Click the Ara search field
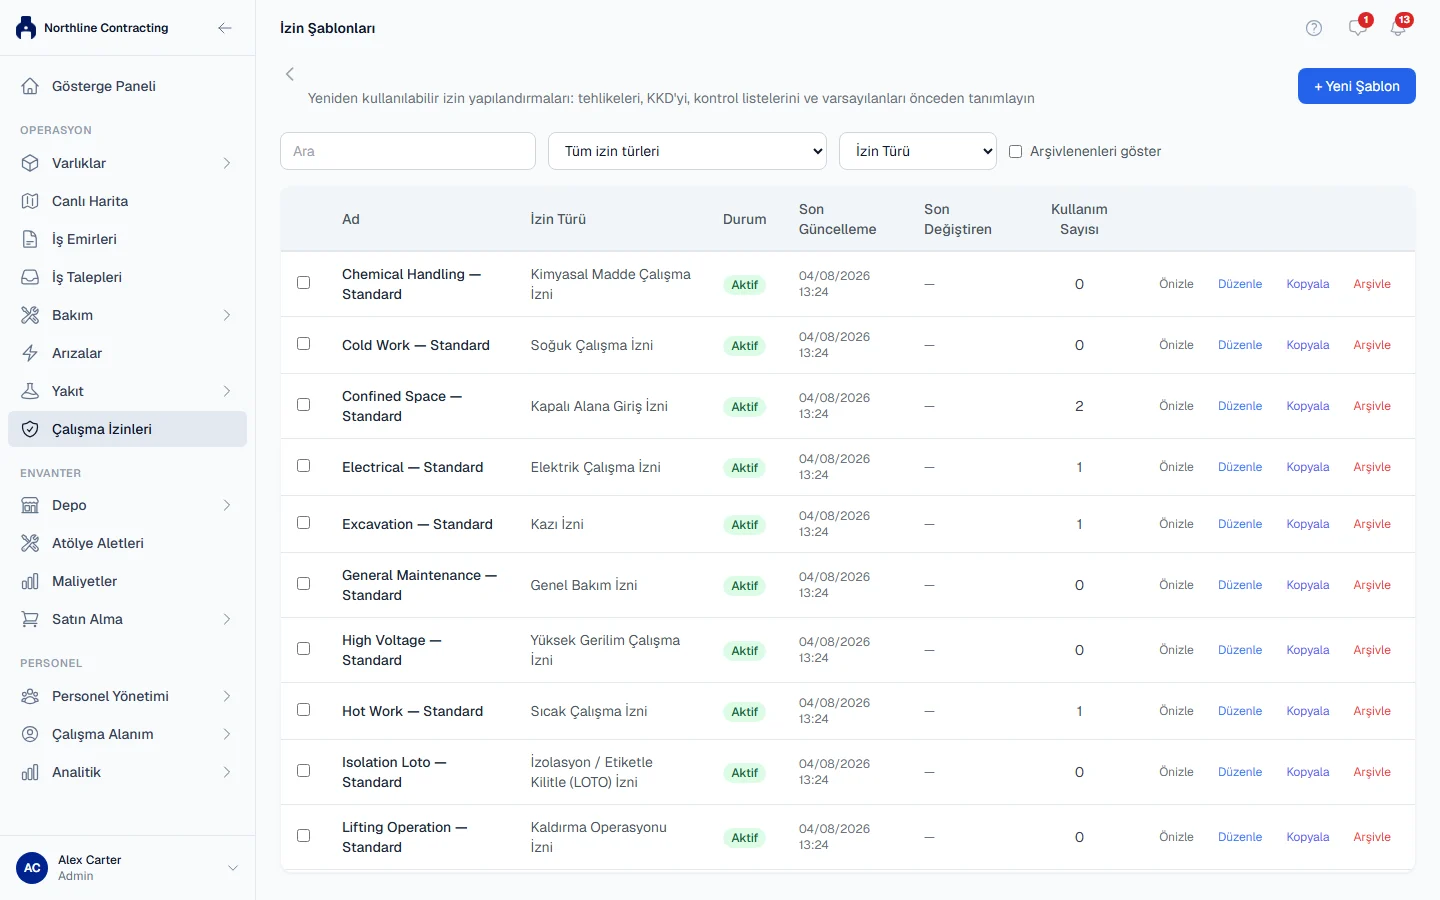This screenshot has width=1440, height=900. 408,151
